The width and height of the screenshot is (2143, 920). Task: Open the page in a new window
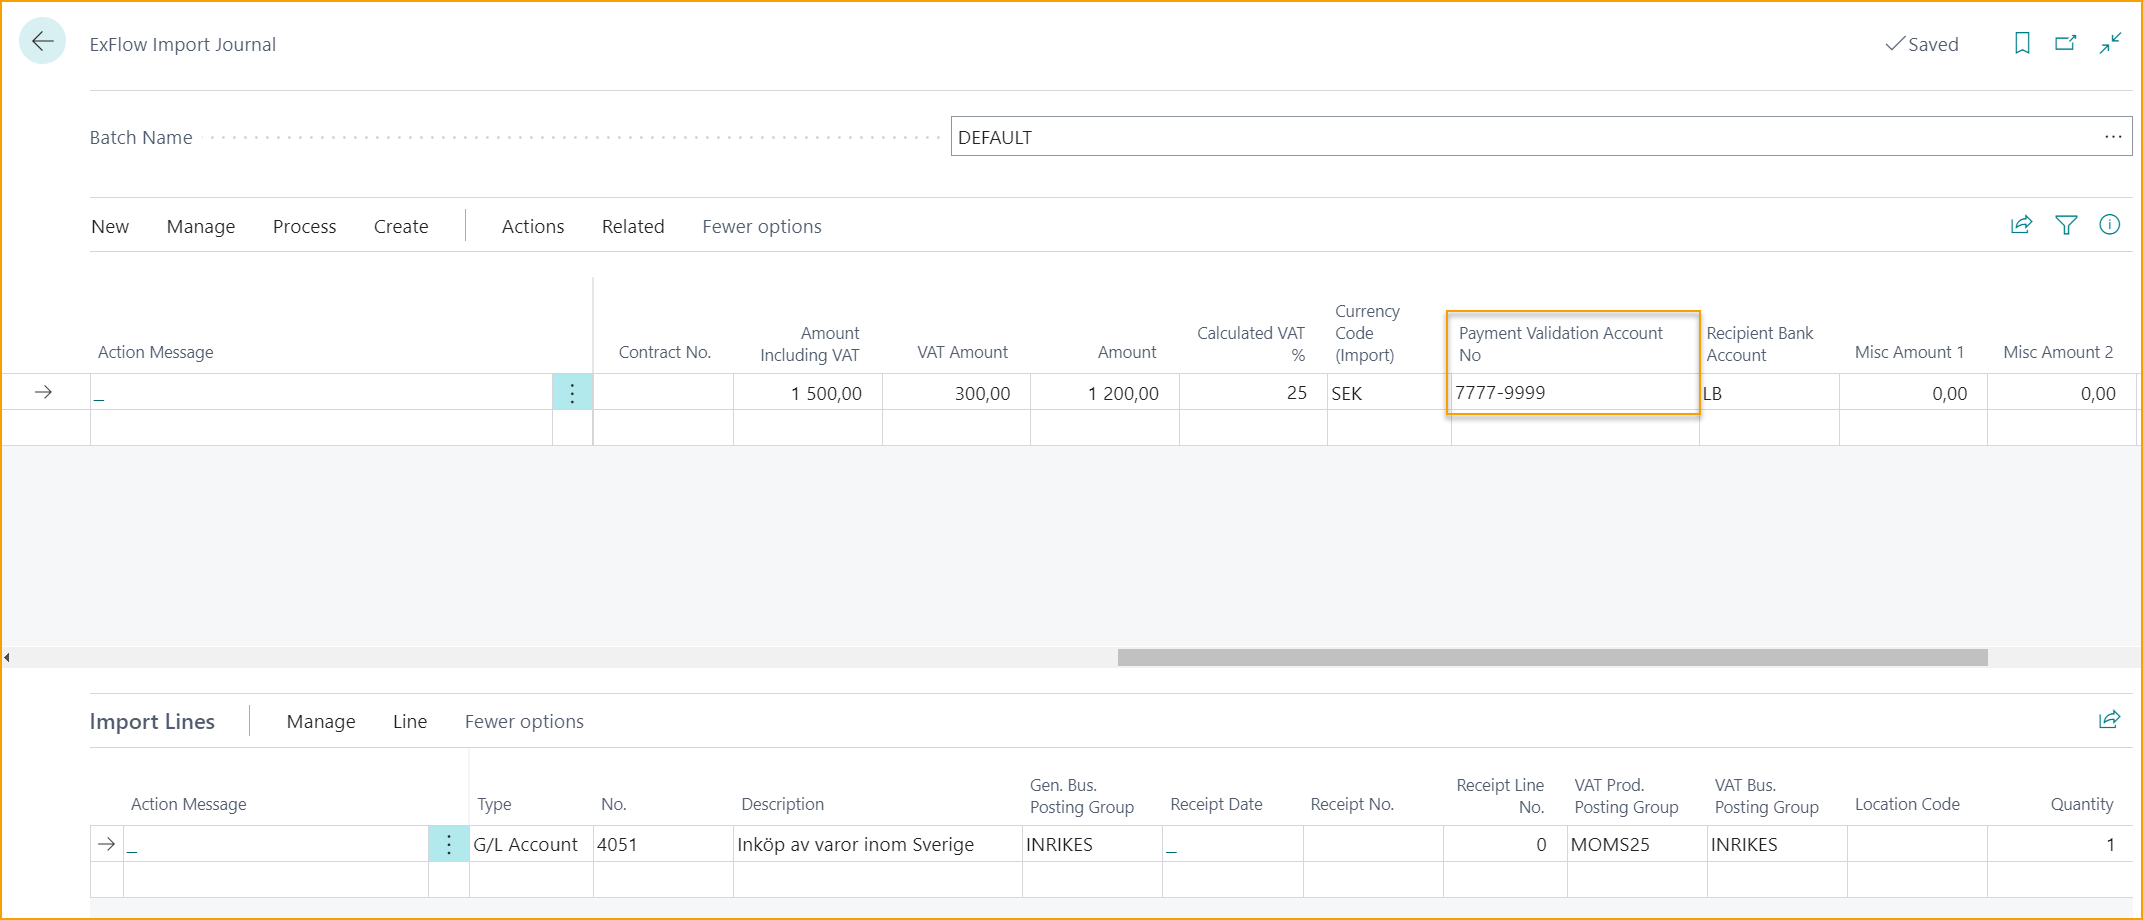point(2066,43)
